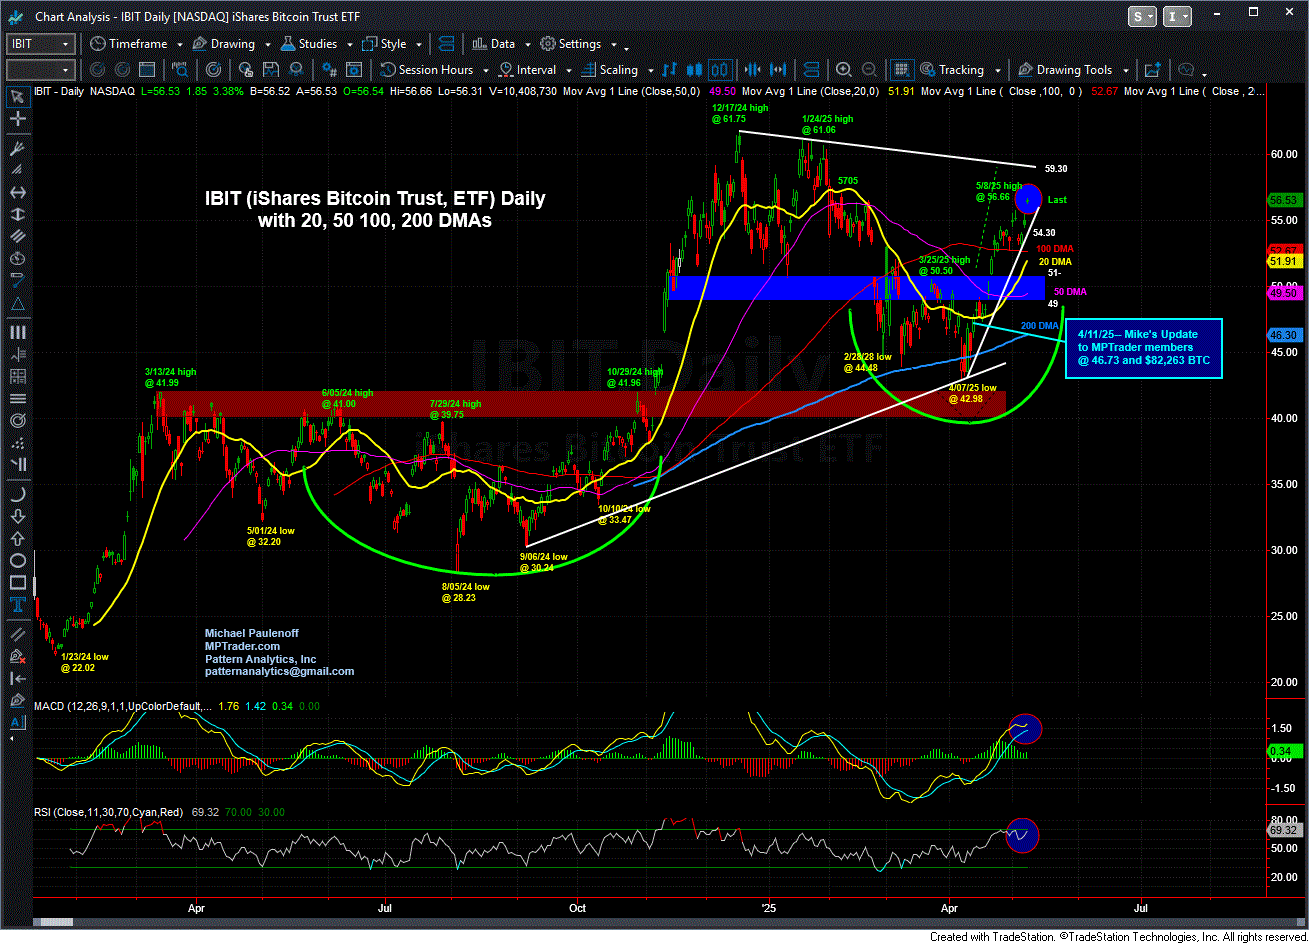The height and width of the screenshot is (943, 1309).
Task: Open the dropdown arrow next to S button
Action: pos(1152,17)
